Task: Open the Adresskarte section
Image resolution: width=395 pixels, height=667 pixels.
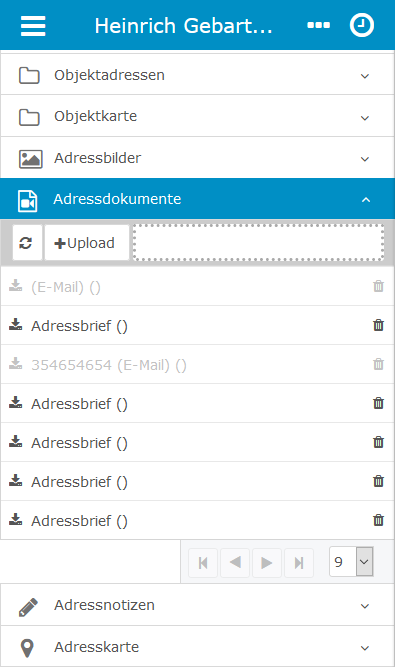Action: (197, 647)
